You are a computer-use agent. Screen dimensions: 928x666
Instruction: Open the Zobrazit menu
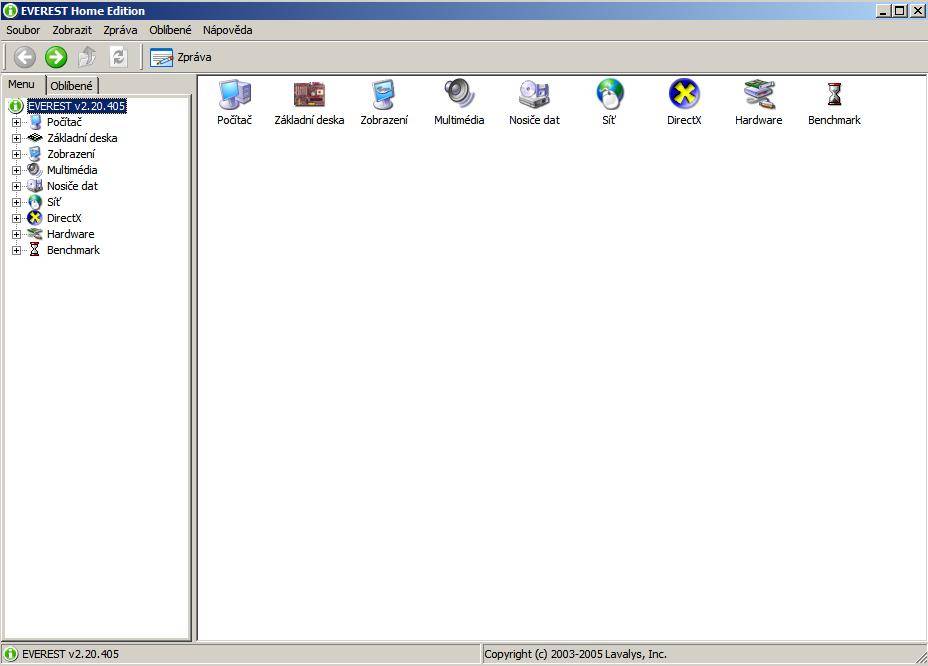[72, 30]
